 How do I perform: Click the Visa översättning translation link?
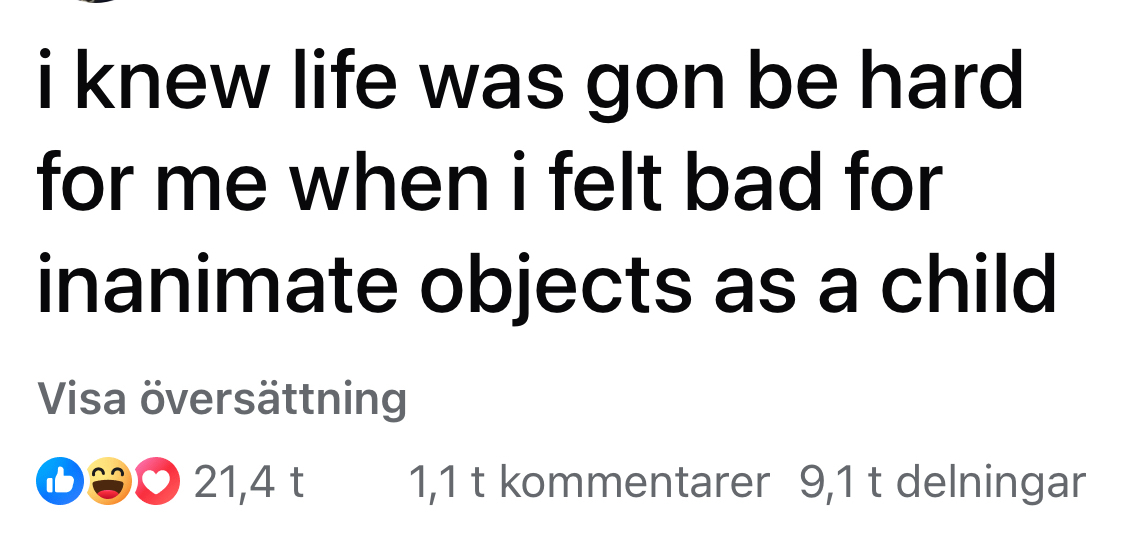222,398
